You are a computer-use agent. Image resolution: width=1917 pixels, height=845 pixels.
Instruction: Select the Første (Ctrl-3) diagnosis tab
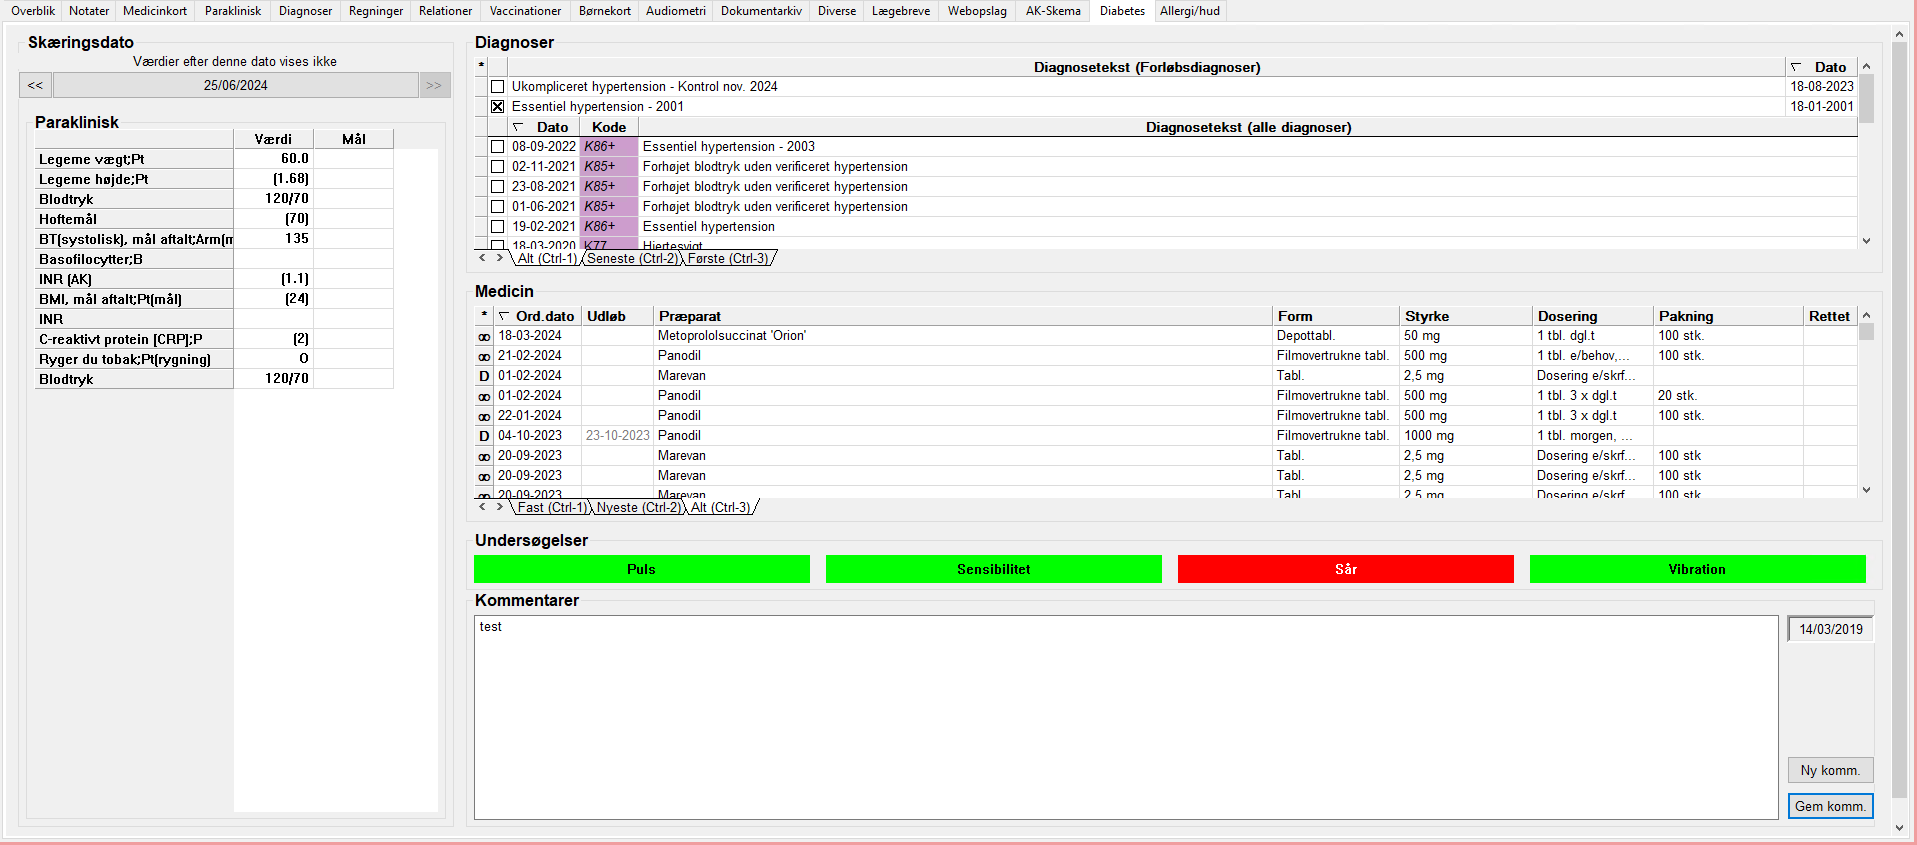tap(728, 258)
